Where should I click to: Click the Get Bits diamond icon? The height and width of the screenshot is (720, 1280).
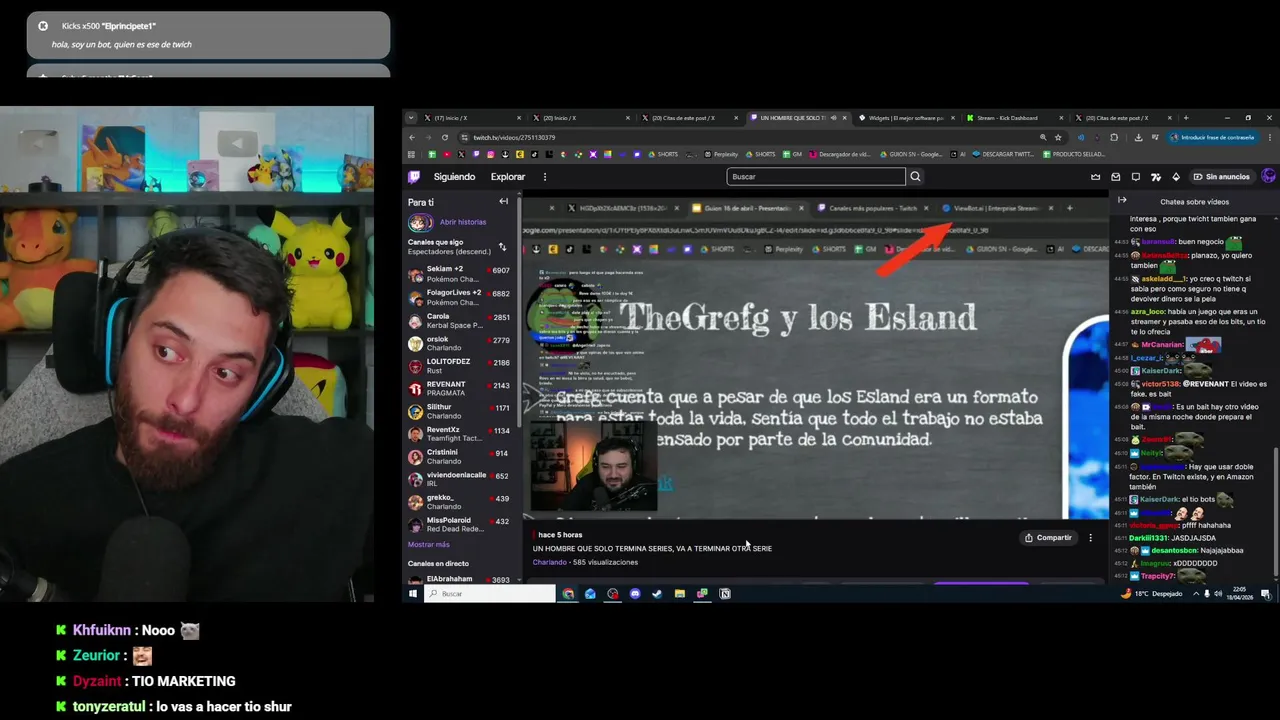tap(1176, 177)
